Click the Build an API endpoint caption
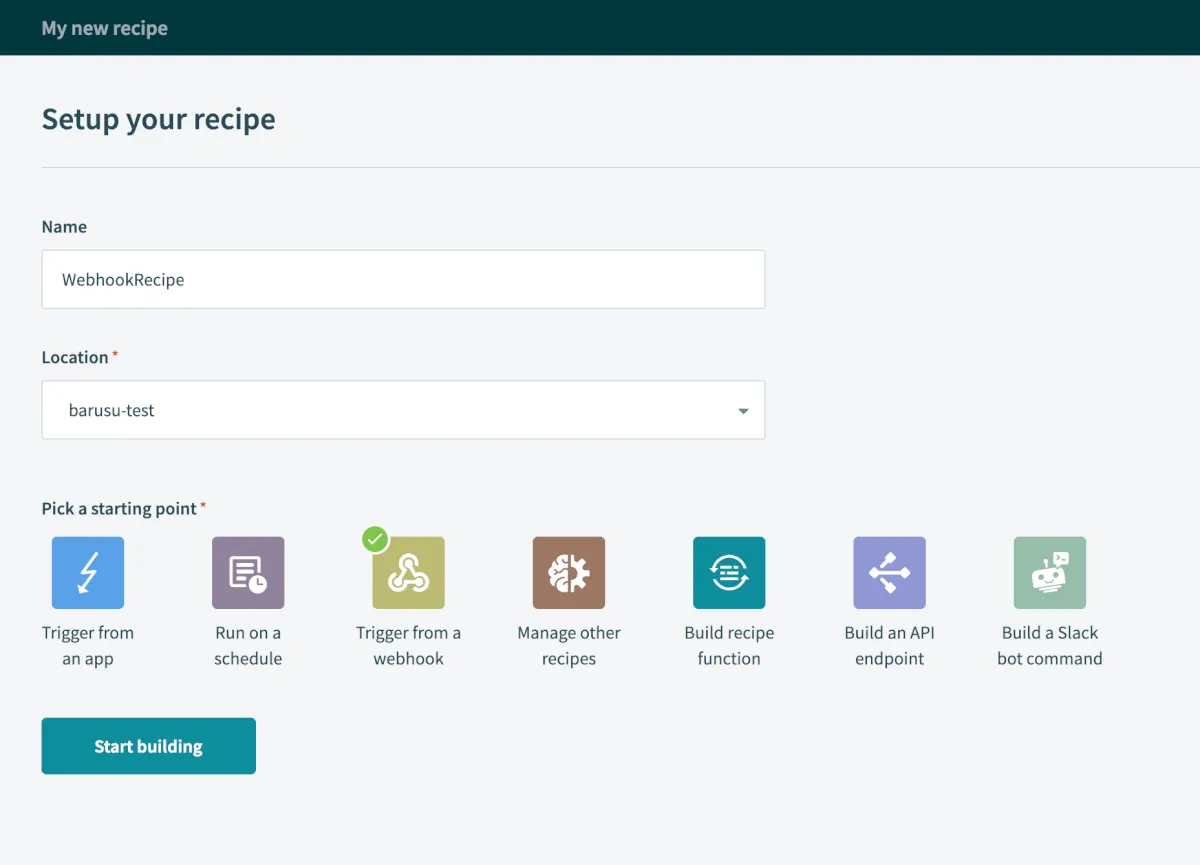The width and height of the screenshot is (1200, 865). 889,646
